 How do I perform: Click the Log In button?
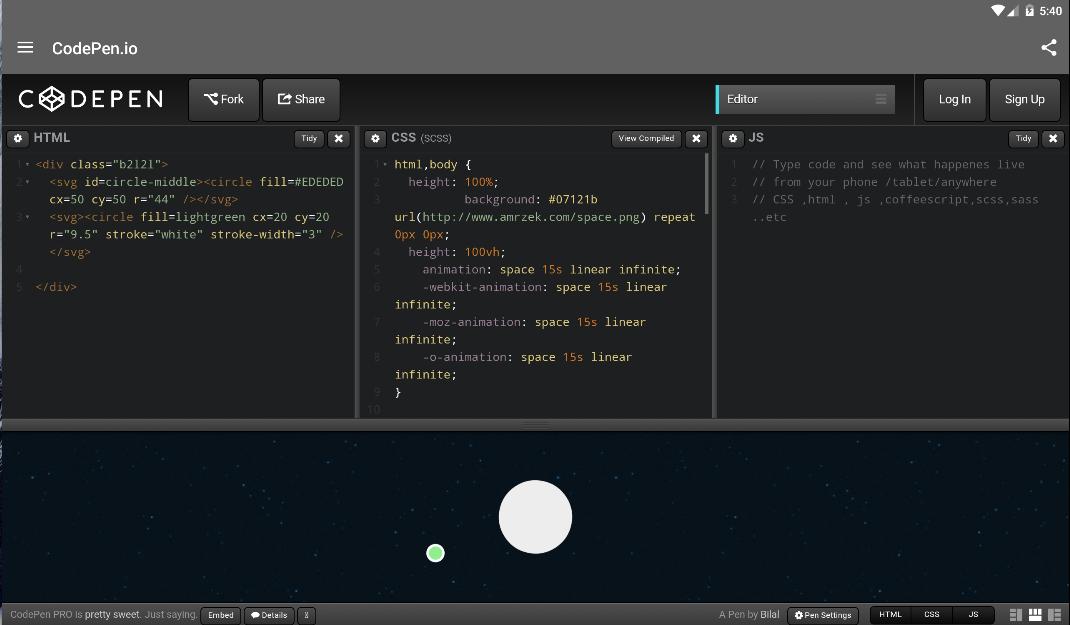pyautogui.click(x=955, y=100)
